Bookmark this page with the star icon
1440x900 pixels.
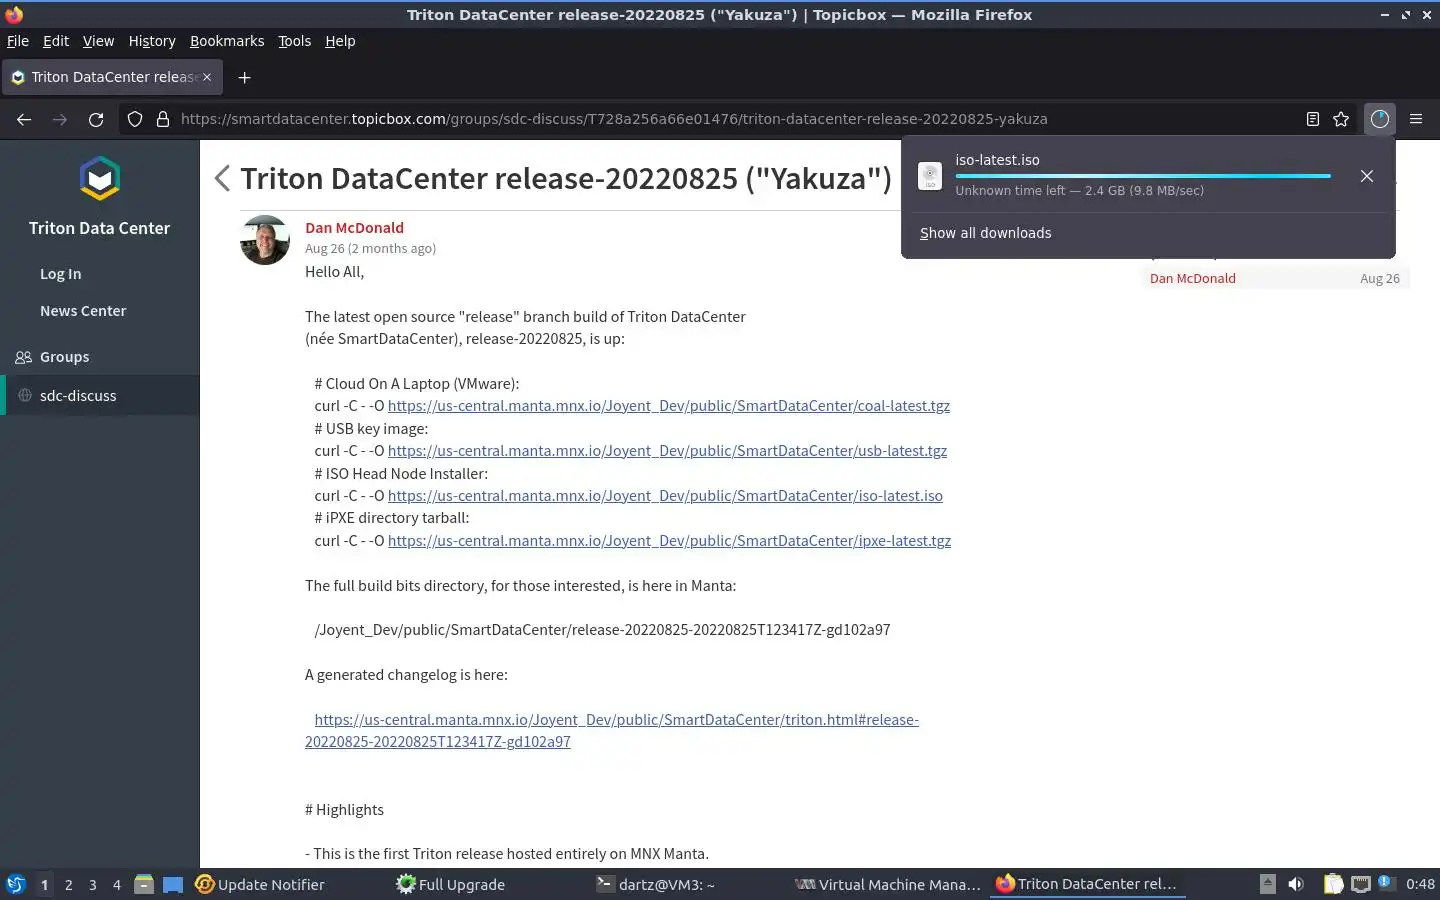(x=1341, y=119)
